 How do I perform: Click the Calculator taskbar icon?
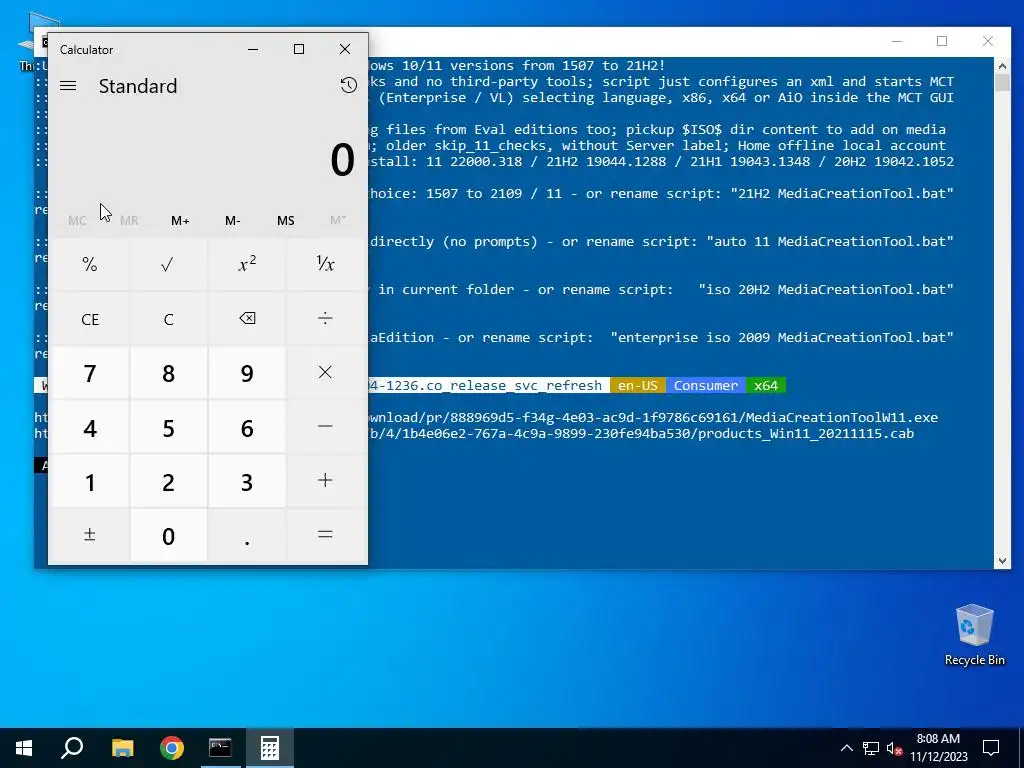point(270,748)
